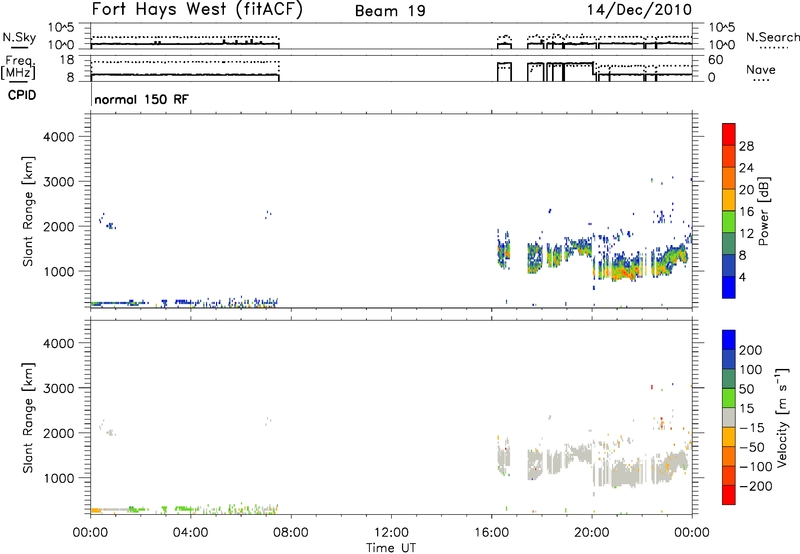Screen dimensions: 800x554
Task: Click the '4000' tick on the power panel's range axis
Action: [59, 137]
